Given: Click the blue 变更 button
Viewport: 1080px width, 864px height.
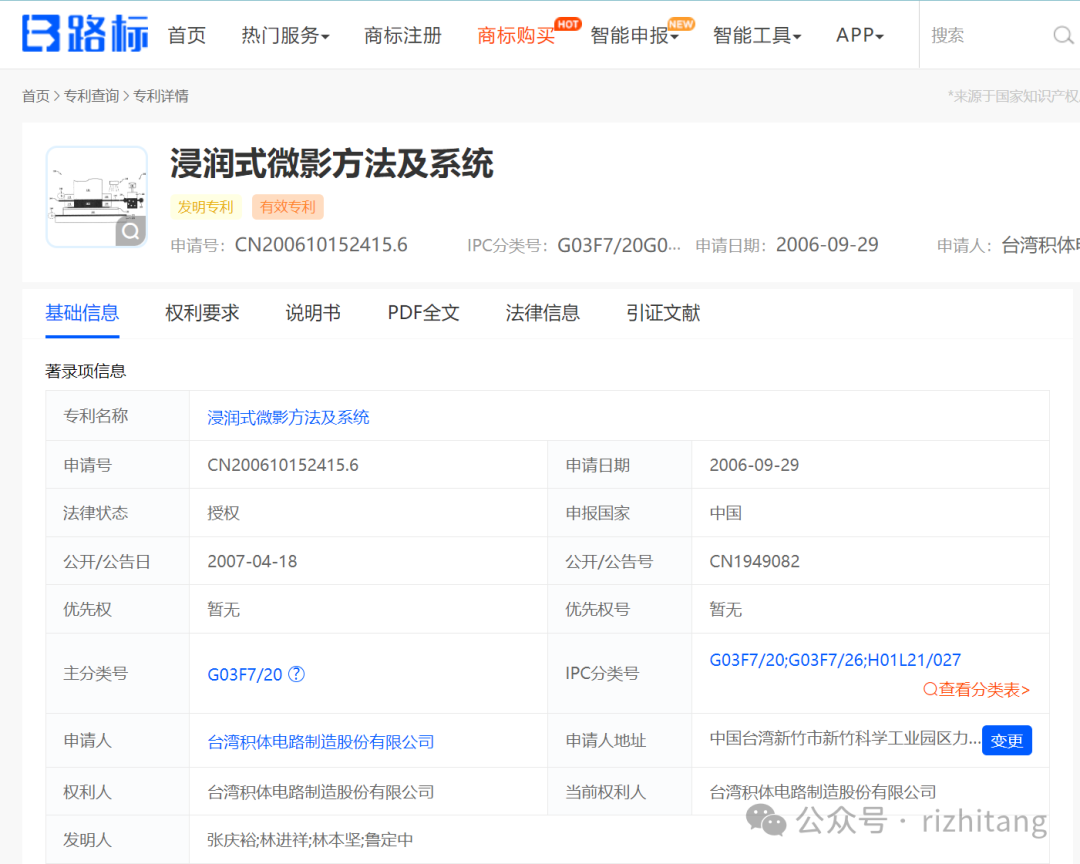Looking at the screenshot, I should pos(1007,741).
